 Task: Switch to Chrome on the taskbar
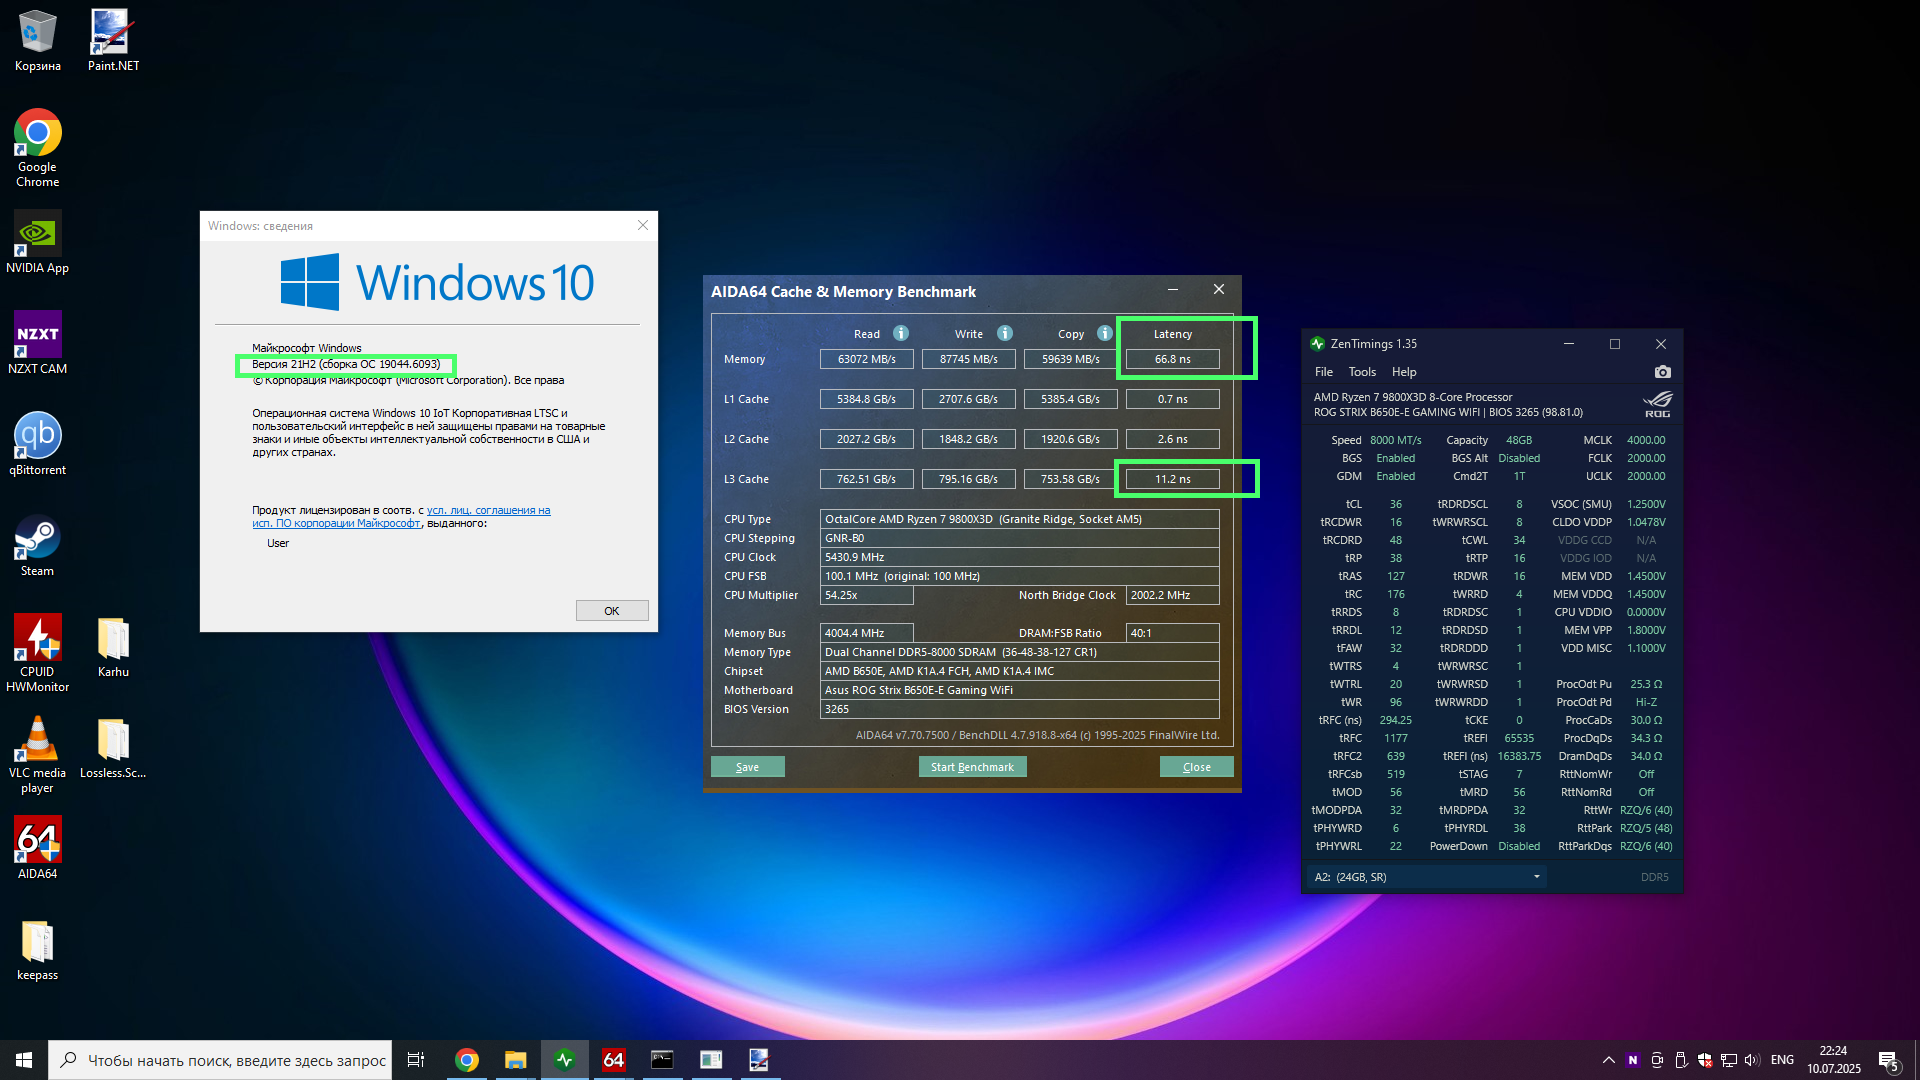pos(467,1060)
